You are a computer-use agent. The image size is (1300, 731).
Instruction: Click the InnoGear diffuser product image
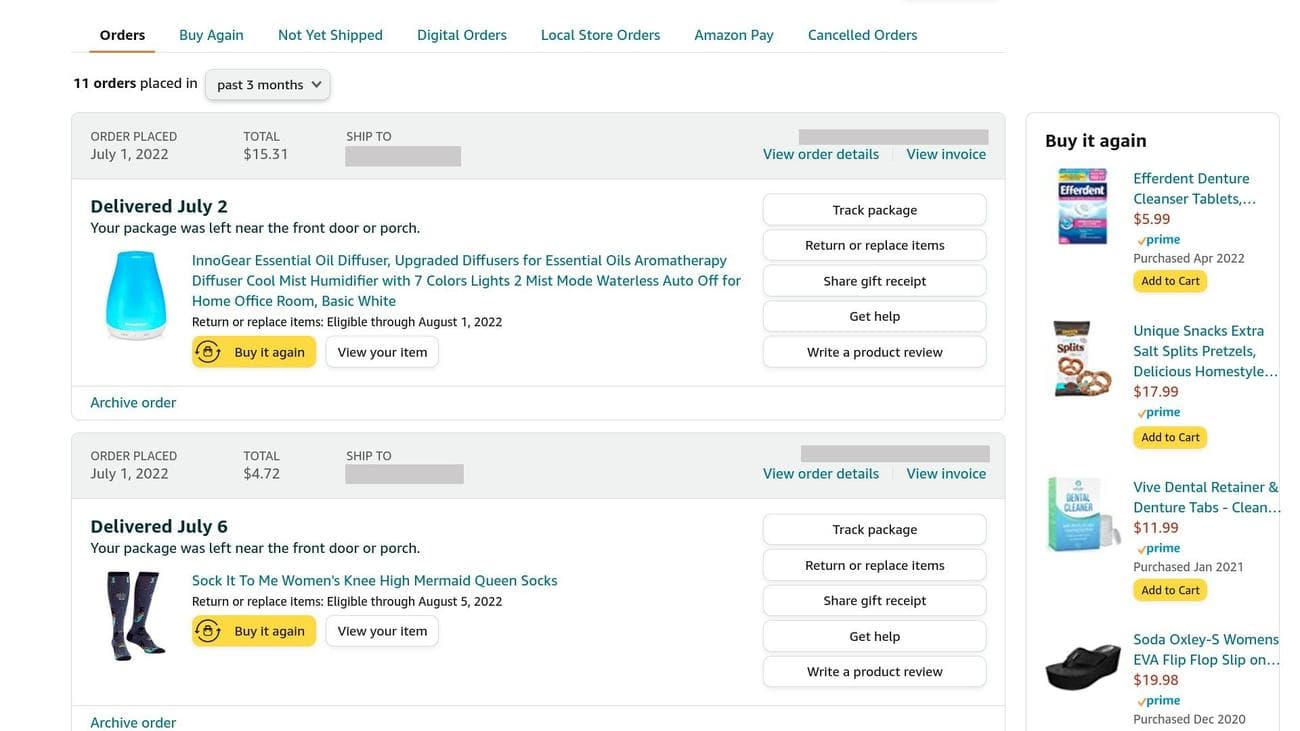pyautogui.click(x=135, y=296)
